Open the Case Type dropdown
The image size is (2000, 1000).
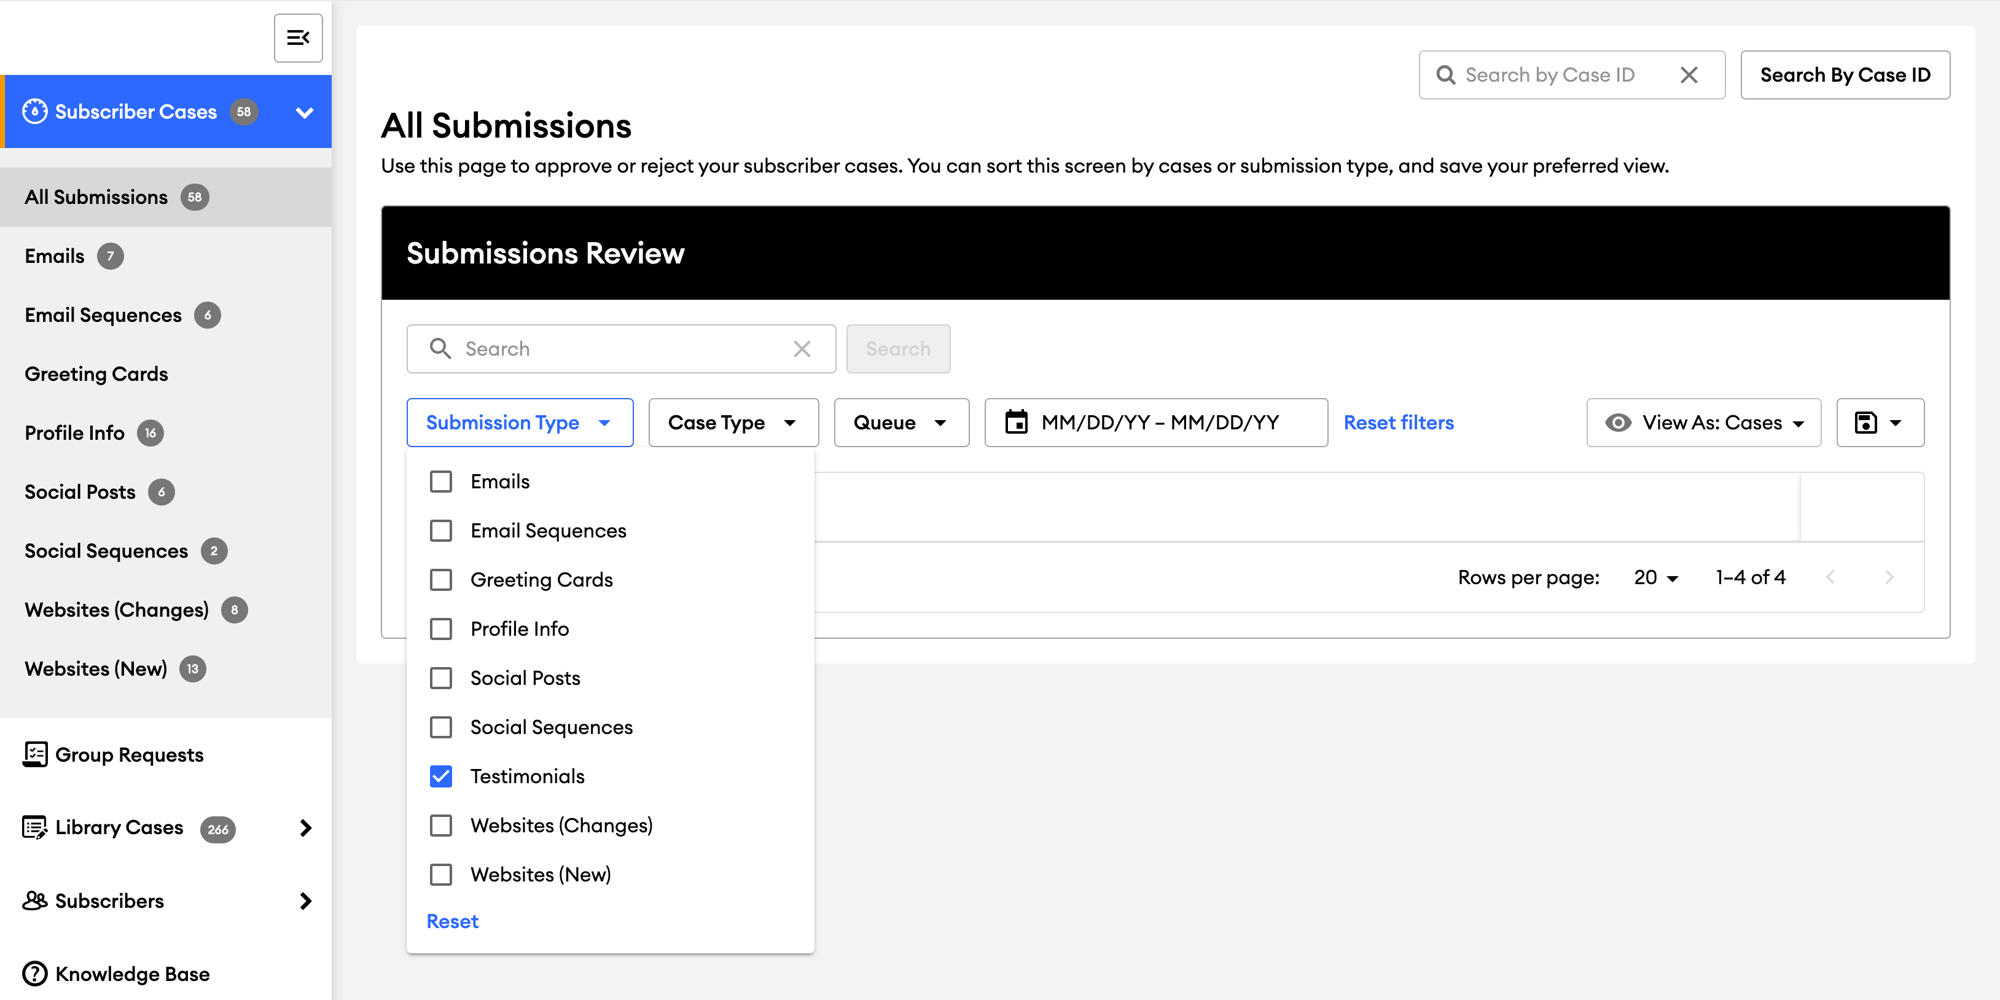click(x=733, y=422)
